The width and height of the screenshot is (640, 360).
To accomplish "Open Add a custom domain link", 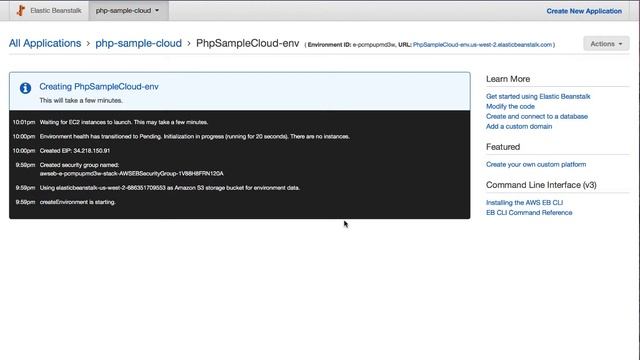I will click(x=519, y=126).
